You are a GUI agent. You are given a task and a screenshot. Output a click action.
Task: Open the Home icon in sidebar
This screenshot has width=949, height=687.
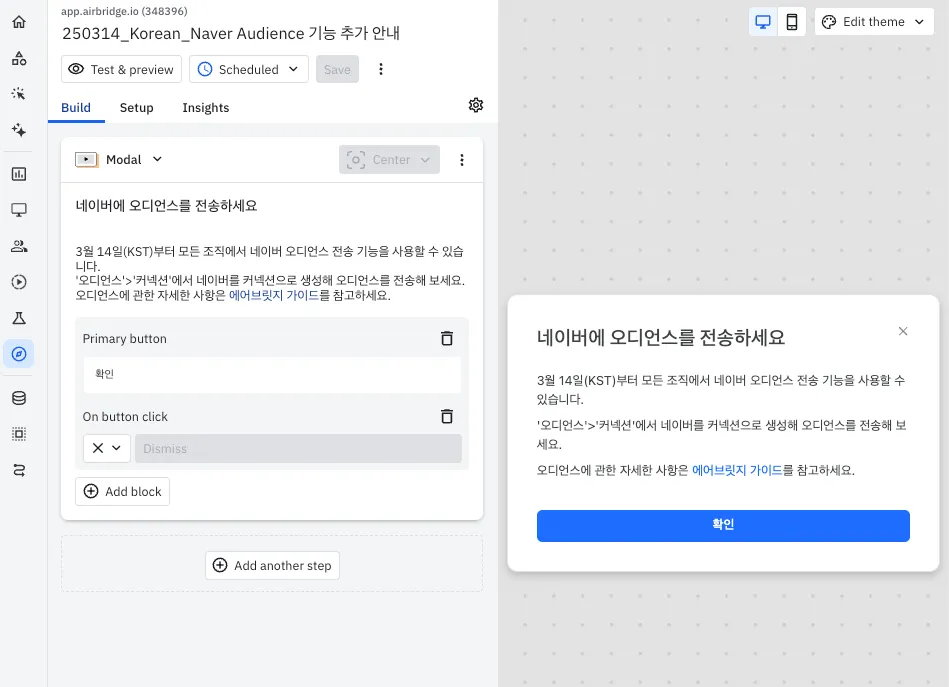(19, 22)
